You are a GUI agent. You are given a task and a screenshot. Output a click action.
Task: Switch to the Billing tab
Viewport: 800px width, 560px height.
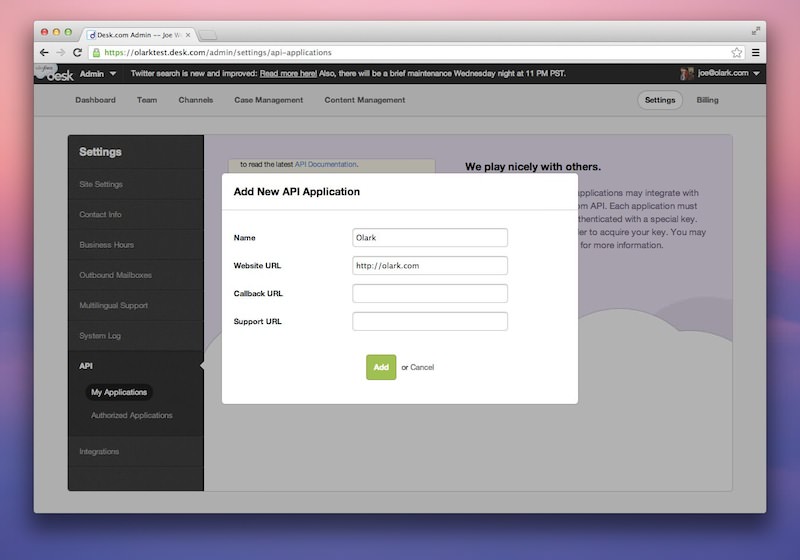(x=707, y=100)
